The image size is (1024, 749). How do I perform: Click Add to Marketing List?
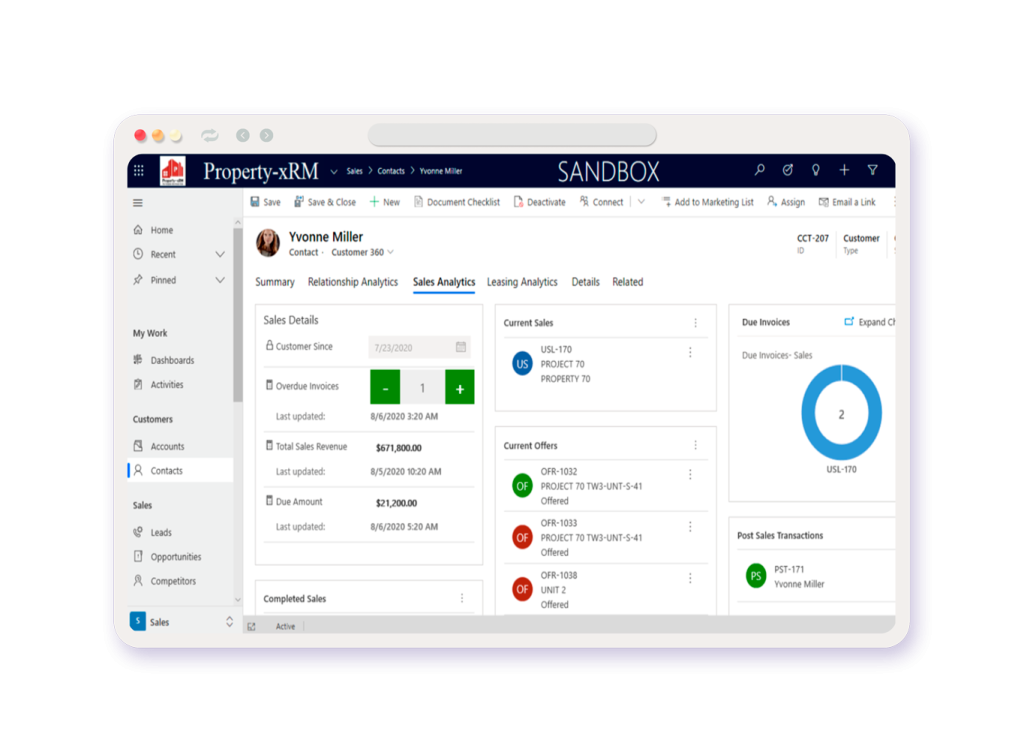click(708, 202)
